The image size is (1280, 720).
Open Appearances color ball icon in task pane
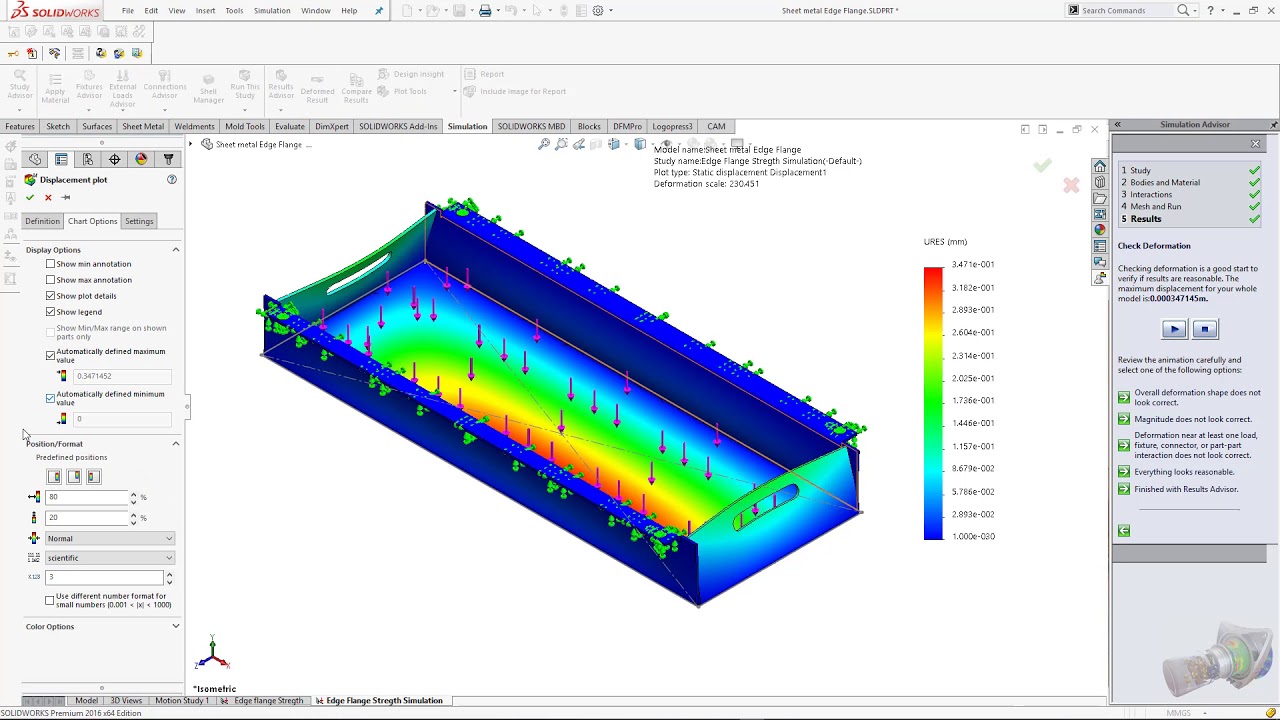pos(1100,229)
